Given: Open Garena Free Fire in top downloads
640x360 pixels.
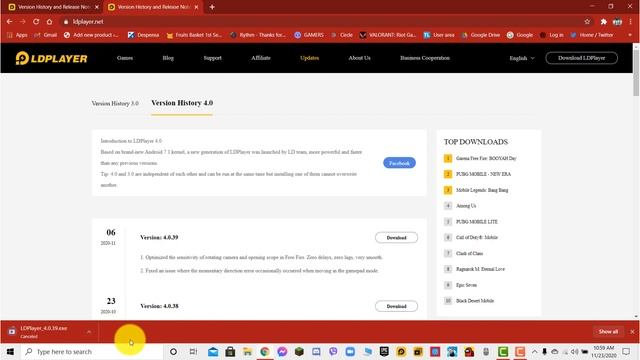Looking at the screenshot, I should coord(486,158).
